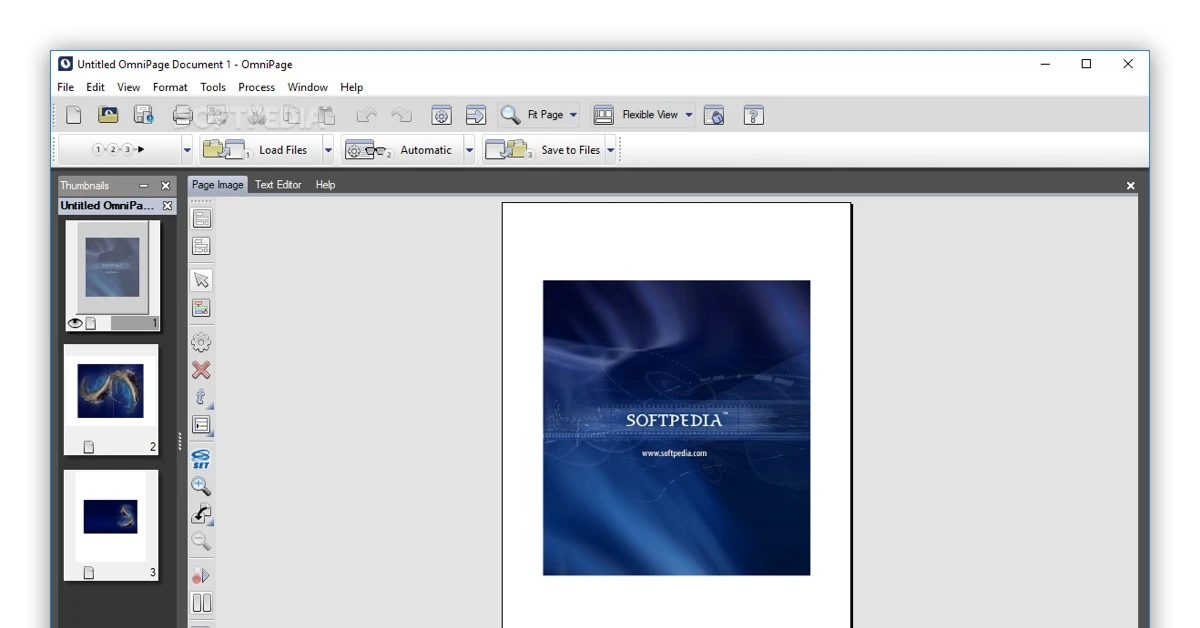Open the Edit menu
Screen dimensions: 1200x628
pos(95,87)
